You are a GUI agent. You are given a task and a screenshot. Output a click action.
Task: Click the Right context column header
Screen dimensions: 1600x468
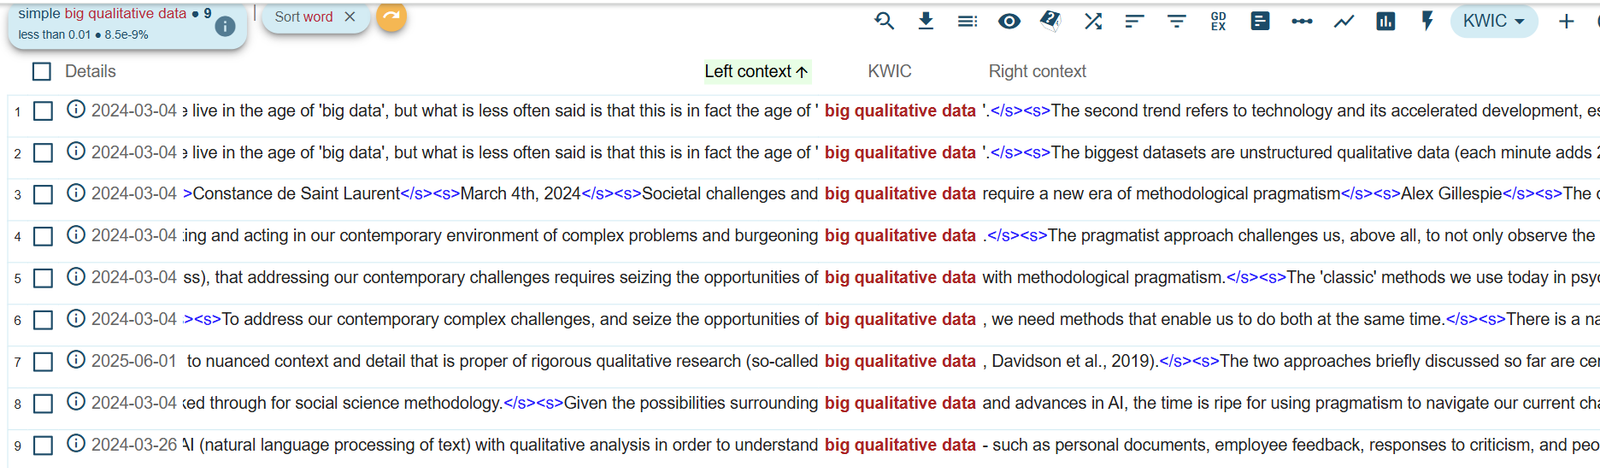(1037, 71)
